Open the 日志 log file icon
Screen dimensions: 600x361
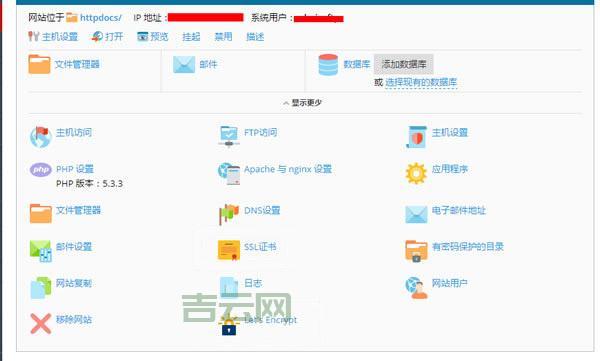[229, 287]
